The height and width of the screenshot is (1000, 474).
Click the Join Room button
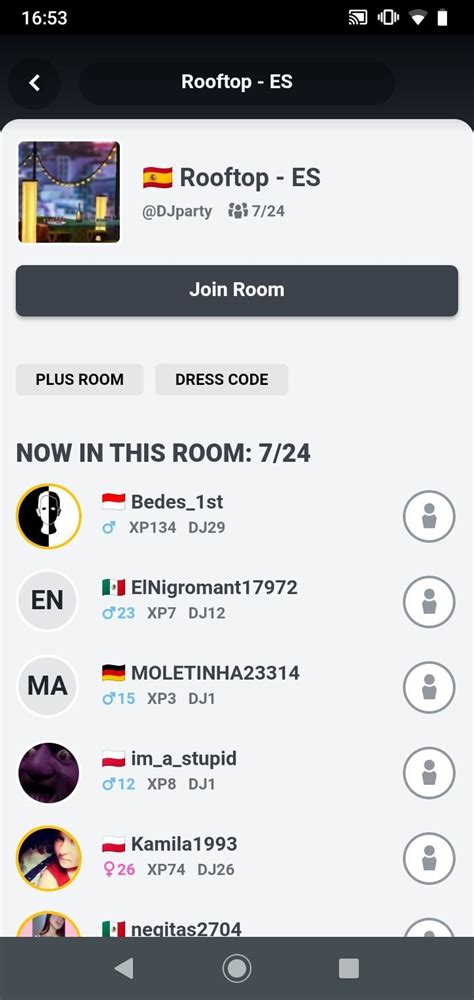coord(237,290)
